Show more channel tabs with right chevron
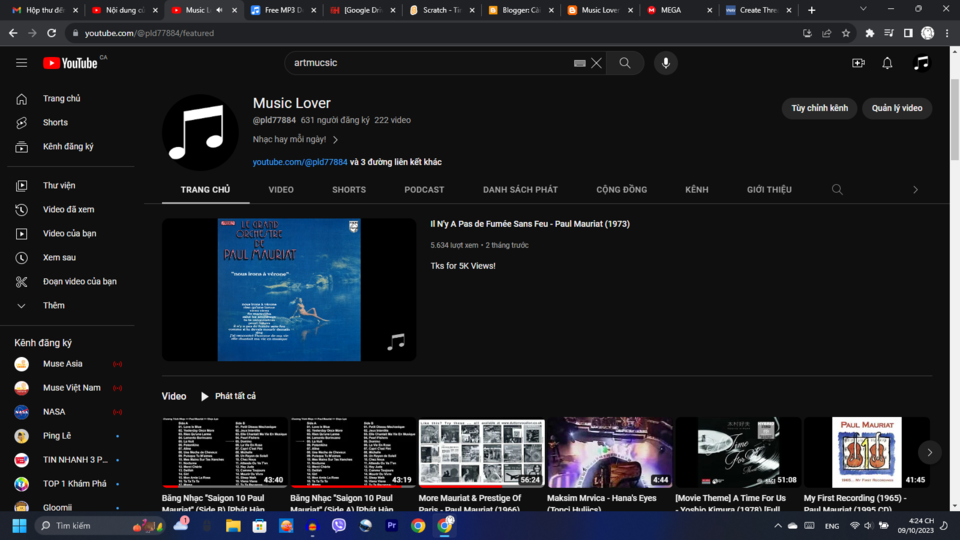Image resolution: width=960 pixels, height=540 pixels. (x=915, y=190)
